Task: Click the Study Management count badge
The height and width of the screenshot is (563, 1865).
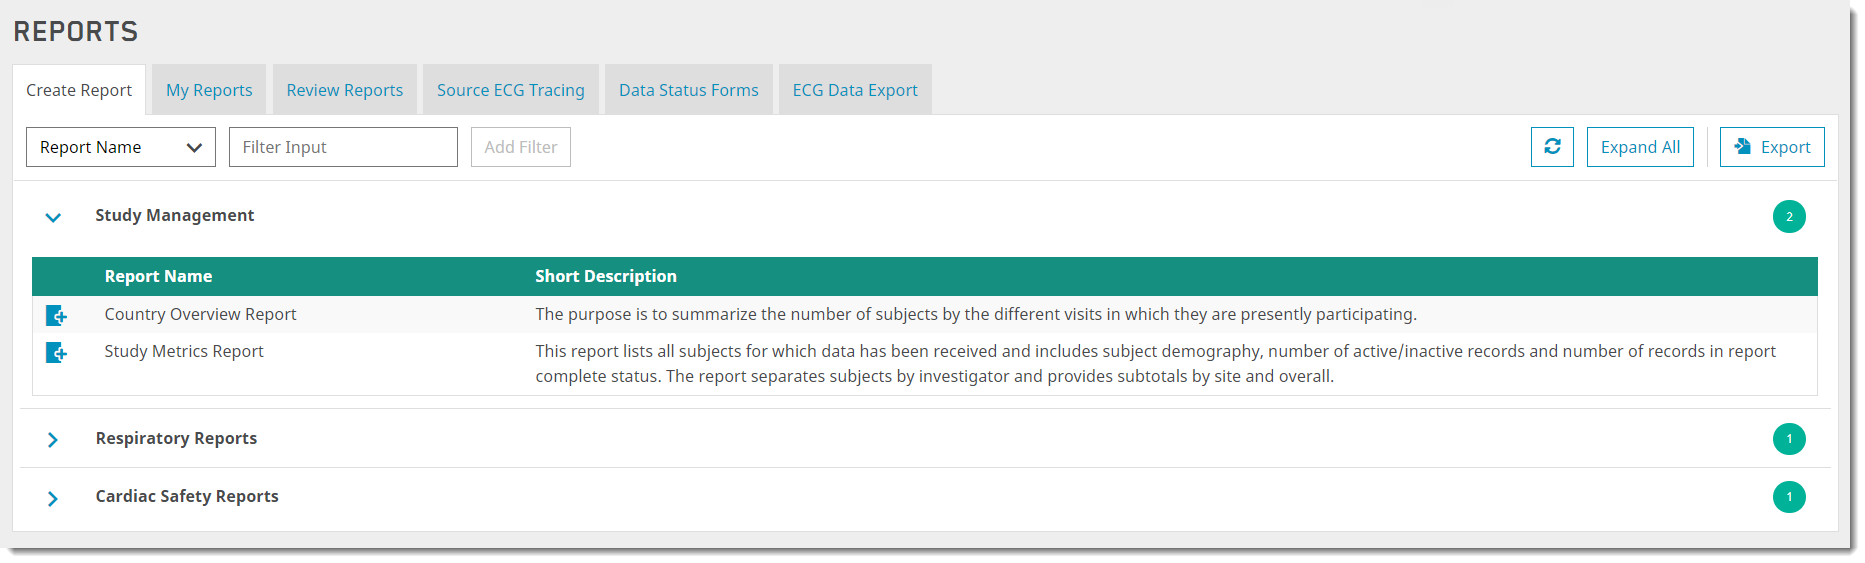Action: 1789,217
